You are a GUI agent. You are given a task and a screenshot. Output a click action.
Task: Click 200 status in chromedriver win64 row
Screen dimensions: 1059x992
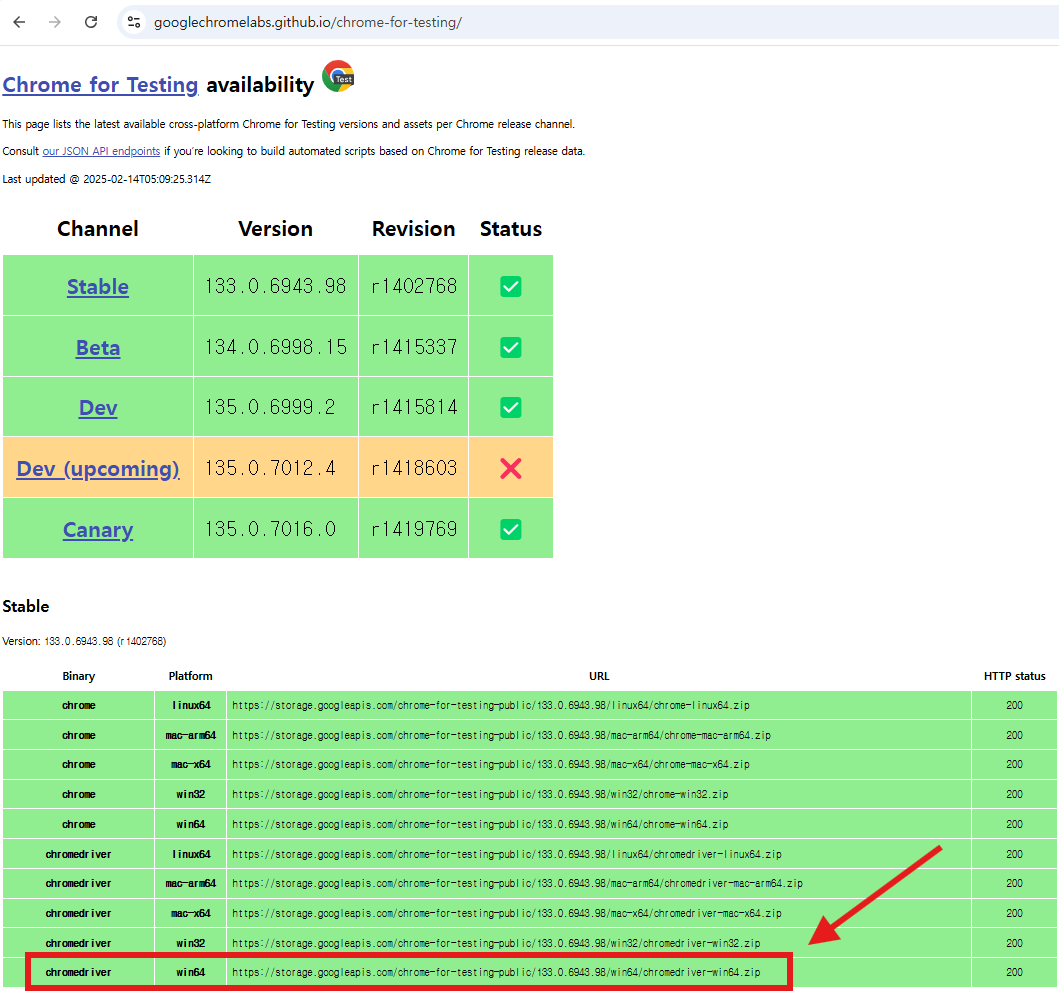tap(1014, 972)
